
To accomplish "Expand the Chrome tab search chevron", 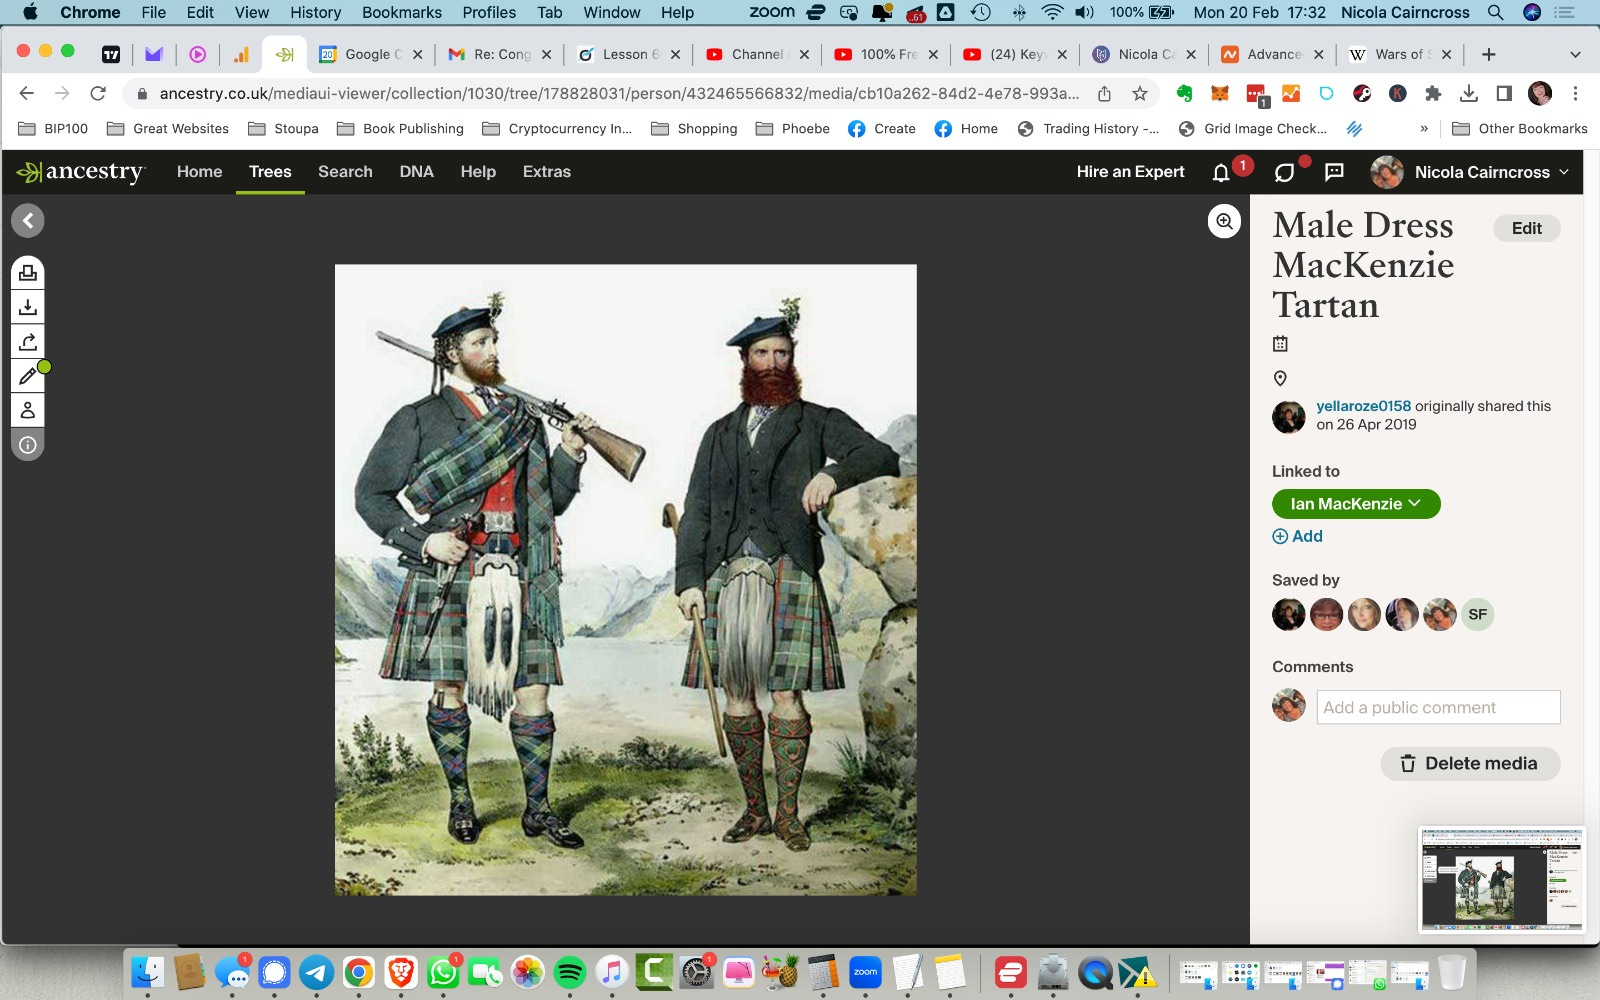I will [x=1575, y=54].
